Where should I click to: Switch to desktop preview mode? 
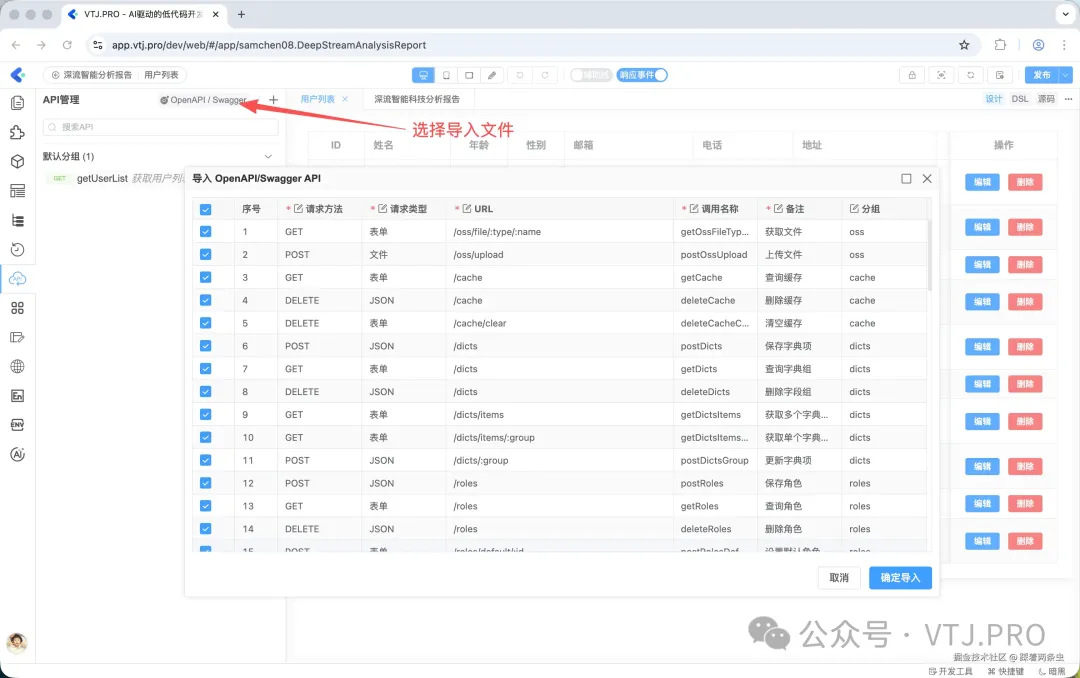coord(423,75)
